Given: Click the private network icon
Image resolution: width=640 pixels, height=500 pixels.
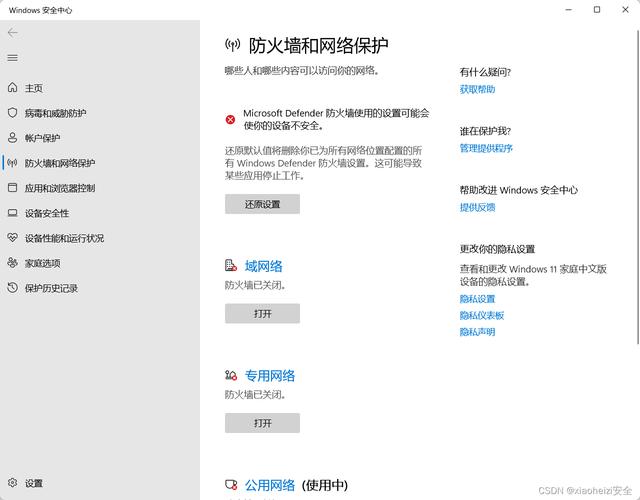Looking at the screenshot, I should click(231, 375).
